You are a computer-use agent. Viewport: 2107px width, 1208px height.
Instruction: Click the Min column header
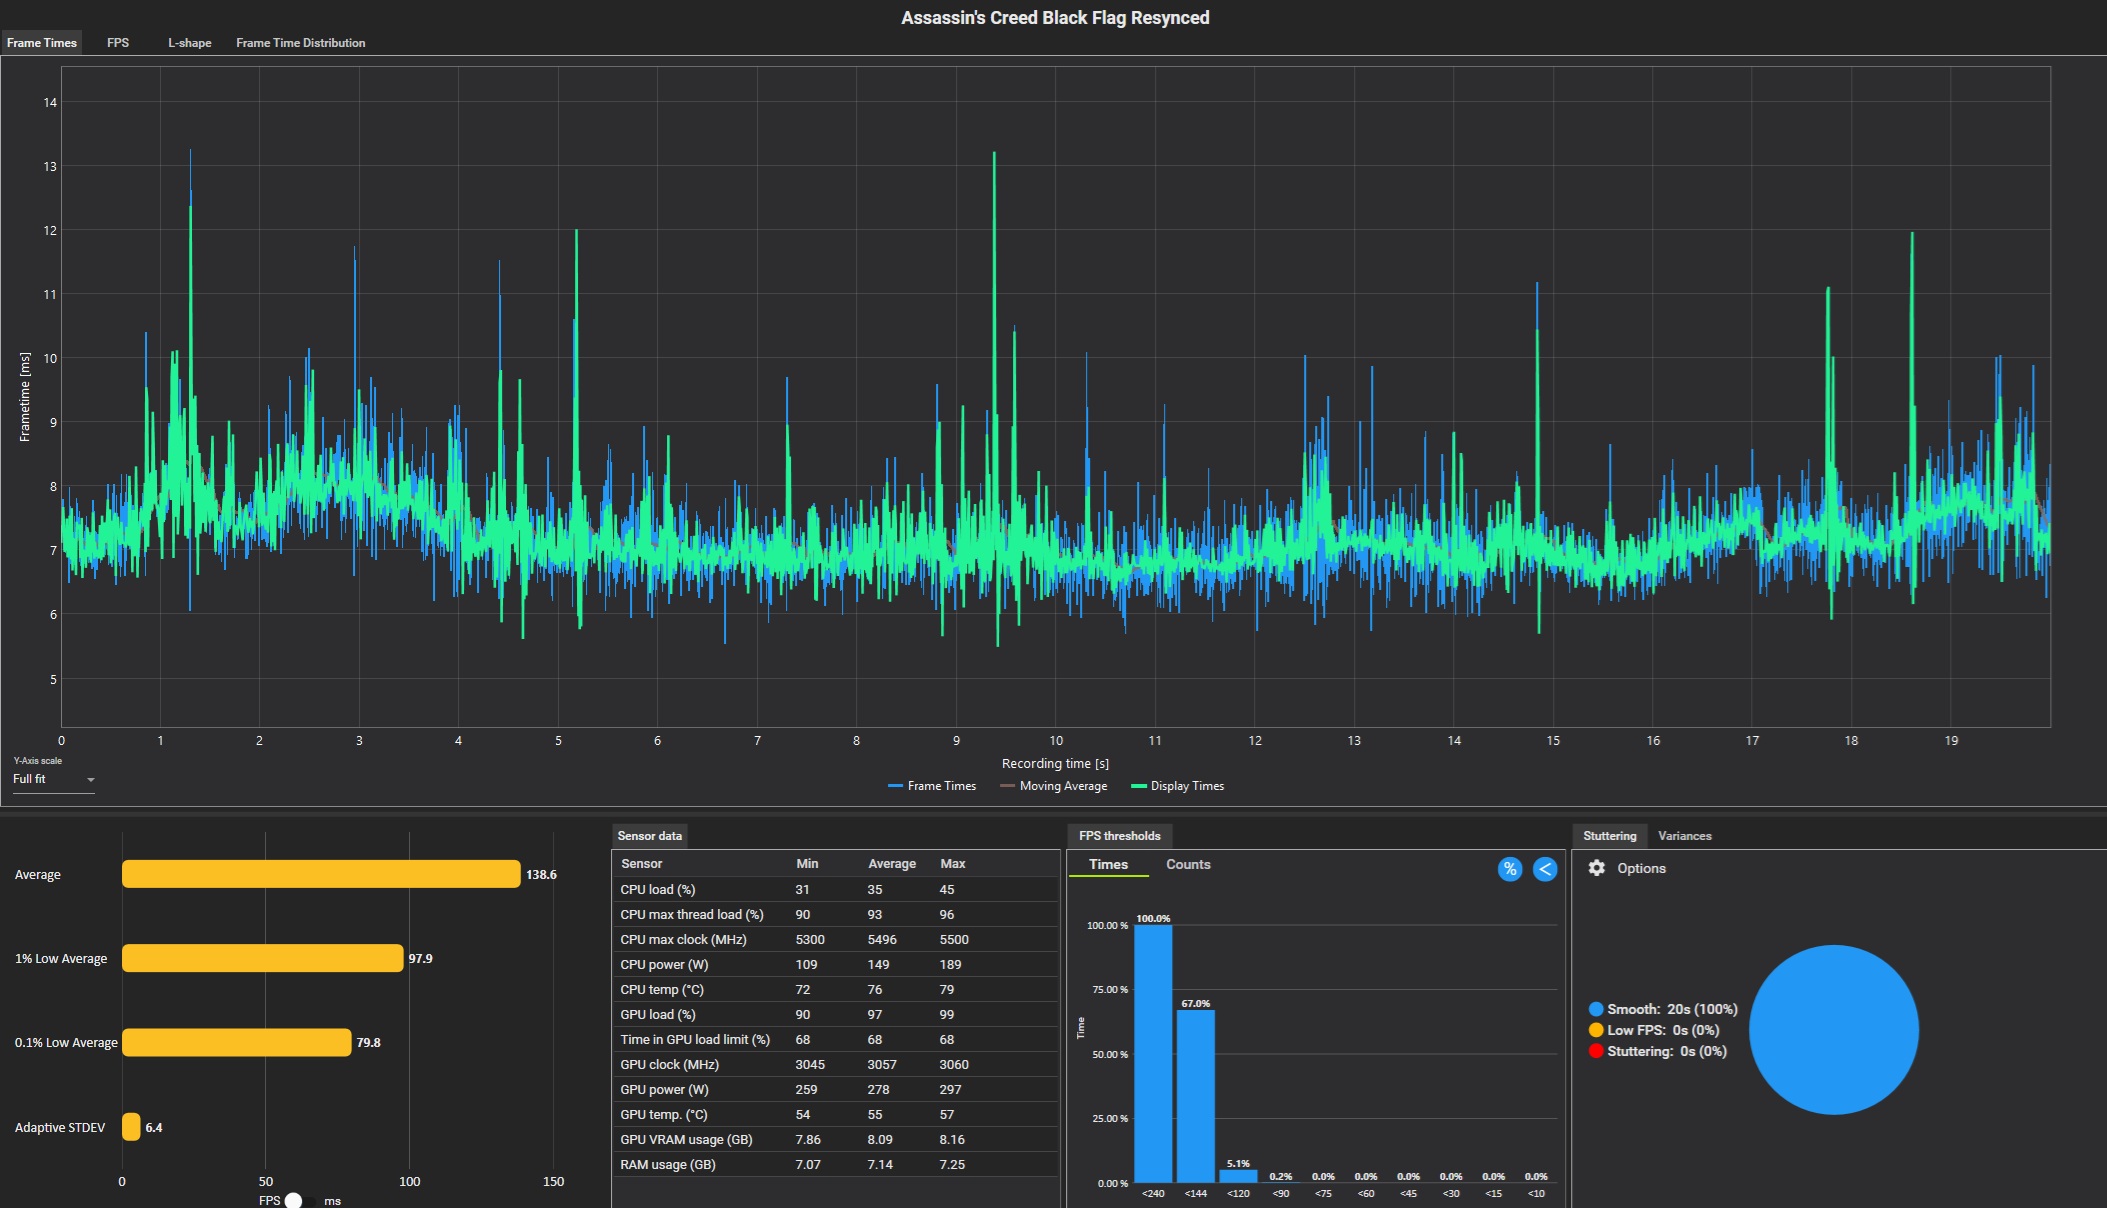[x=807, y=864]
